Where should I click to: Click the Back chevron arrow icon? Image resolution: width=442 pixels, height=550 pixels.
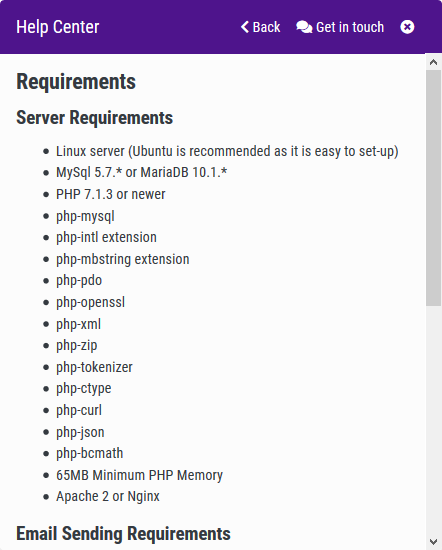click(x=245, y=27)
